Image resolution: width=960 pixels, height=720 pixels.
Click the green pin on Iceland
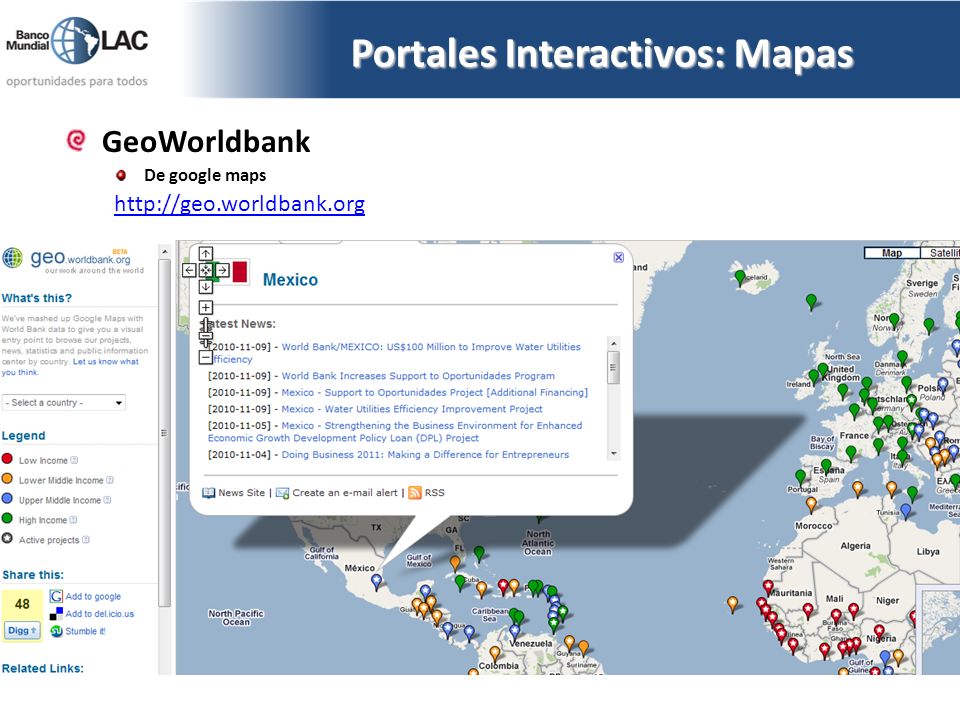[740, 278]
